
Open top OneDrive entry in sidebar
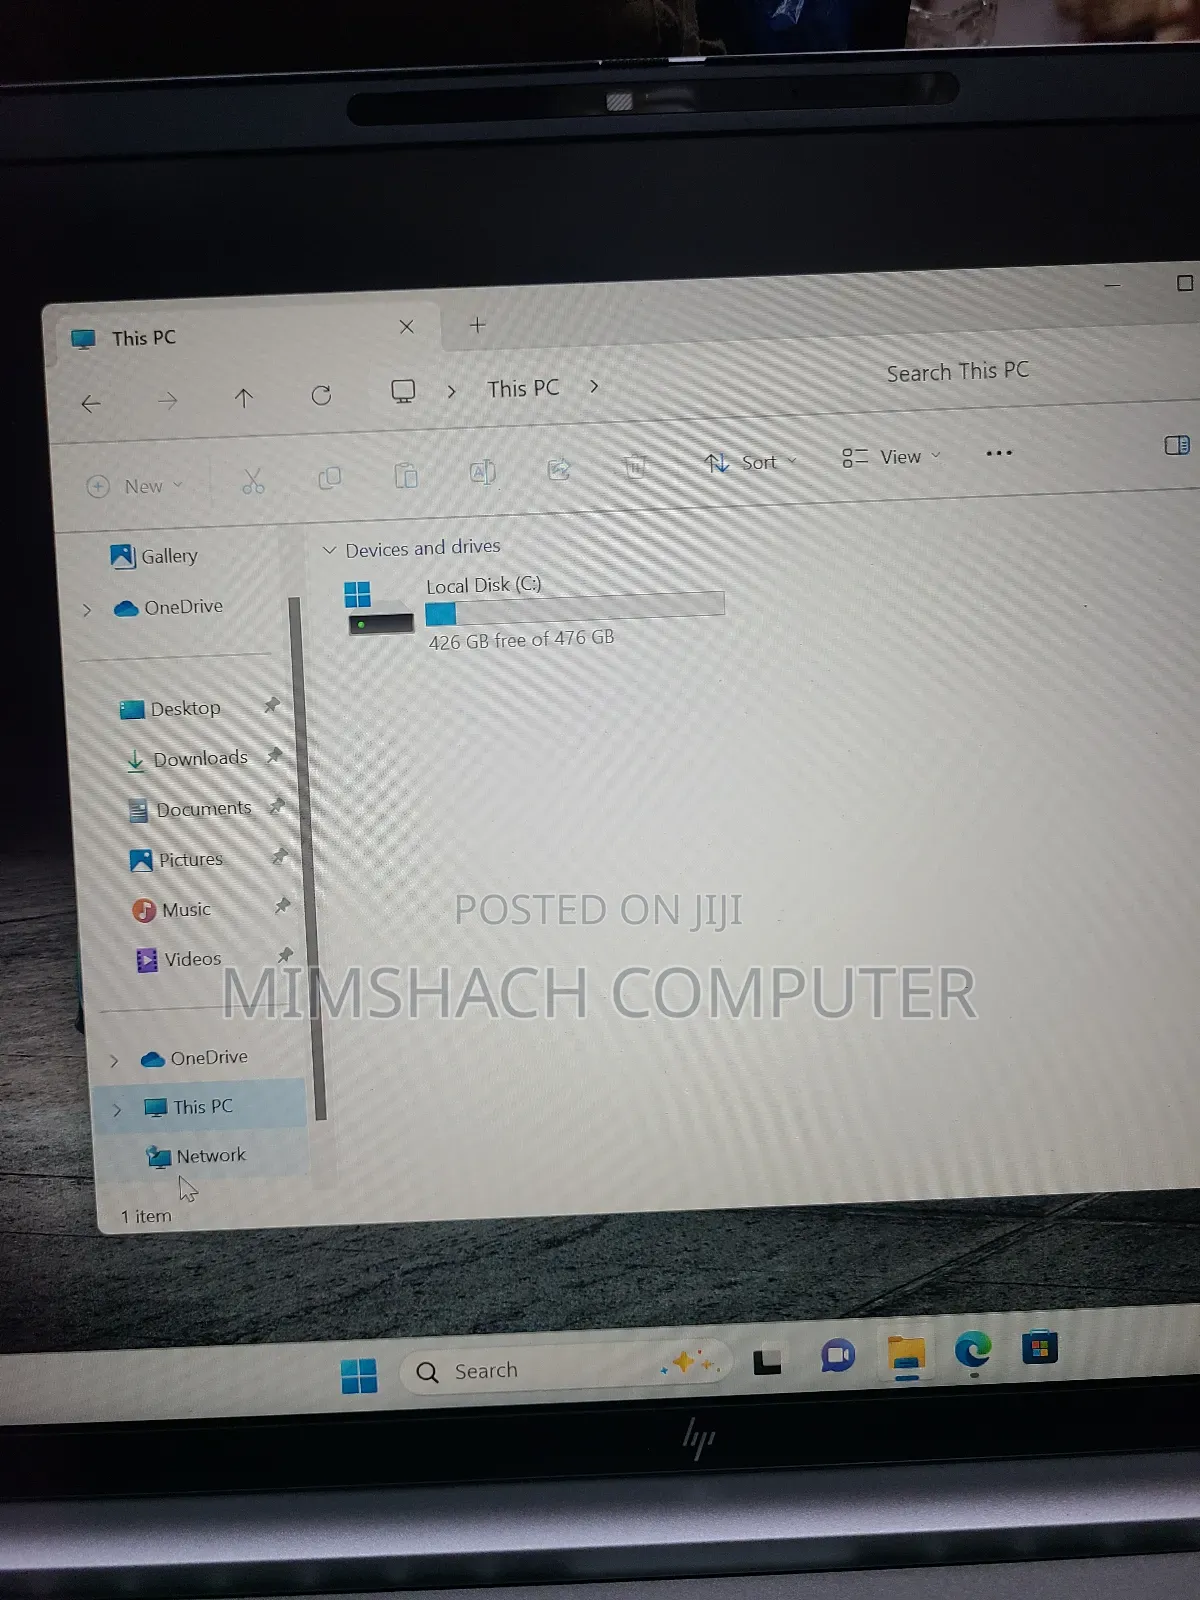168,607
